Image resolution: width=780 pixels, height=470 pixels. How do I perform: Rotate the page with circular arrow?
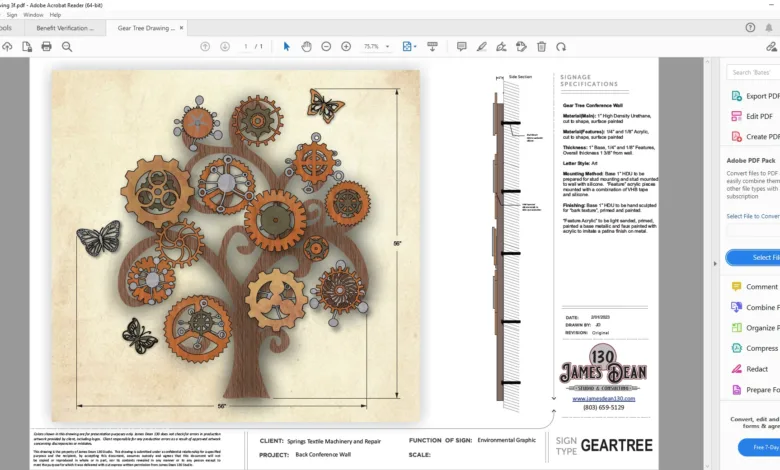point(561,47)
